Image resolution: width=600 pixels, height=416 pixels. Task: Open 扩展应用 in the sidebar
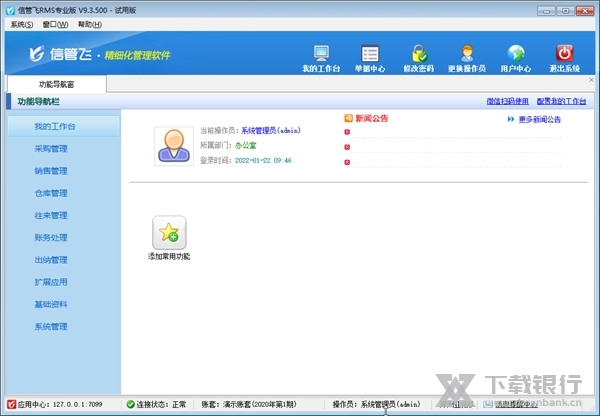coord(51,282)
